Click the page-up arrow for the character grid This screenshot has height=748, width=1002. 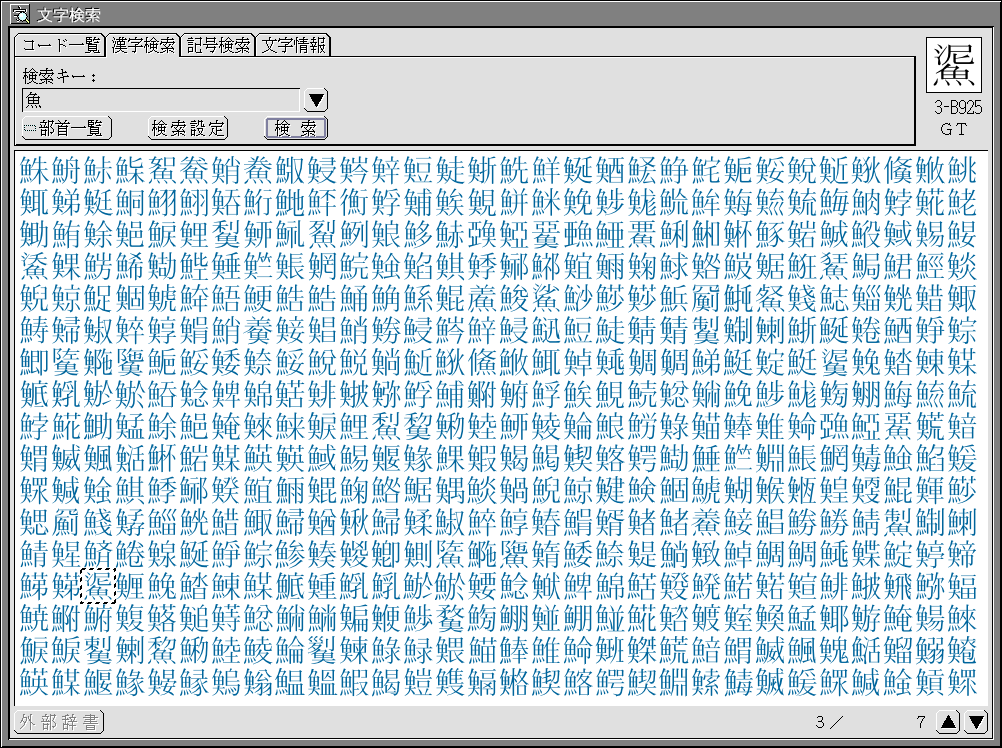pos(946,722)
